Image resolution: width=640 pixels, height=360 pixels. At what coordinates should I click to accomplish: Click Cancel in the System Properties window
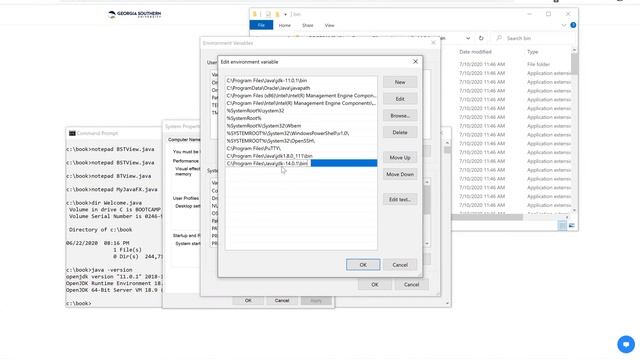click(x=282, y=300)
